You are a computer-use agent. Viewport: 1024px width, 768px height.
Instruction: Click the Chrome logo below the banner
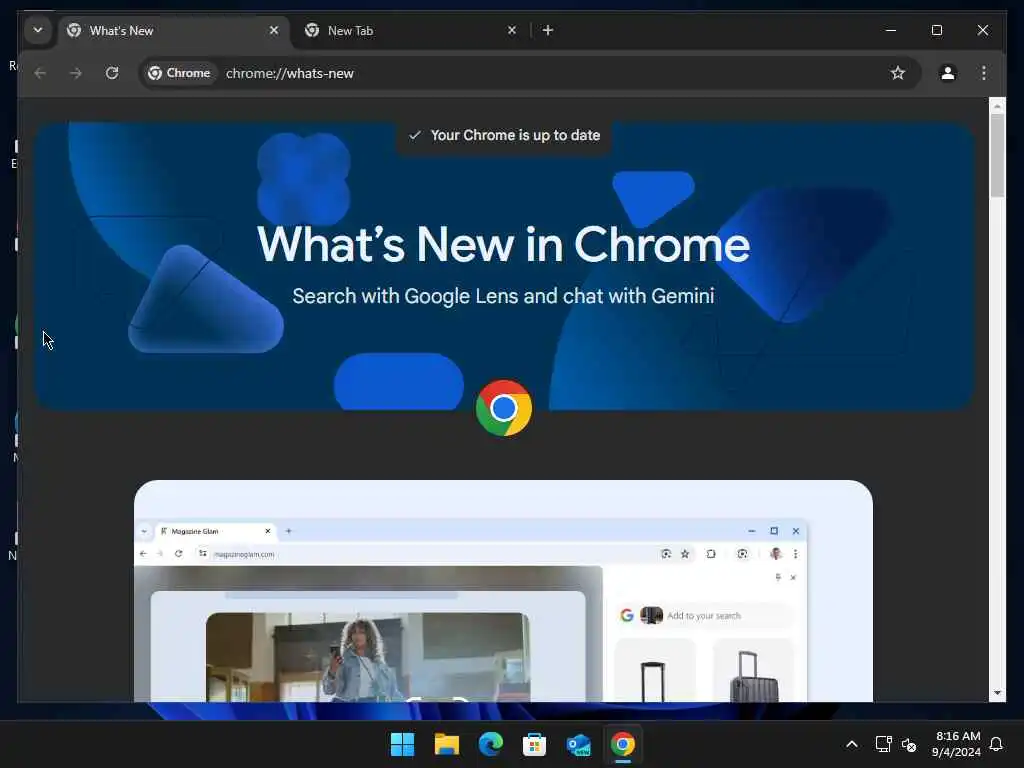504,408
